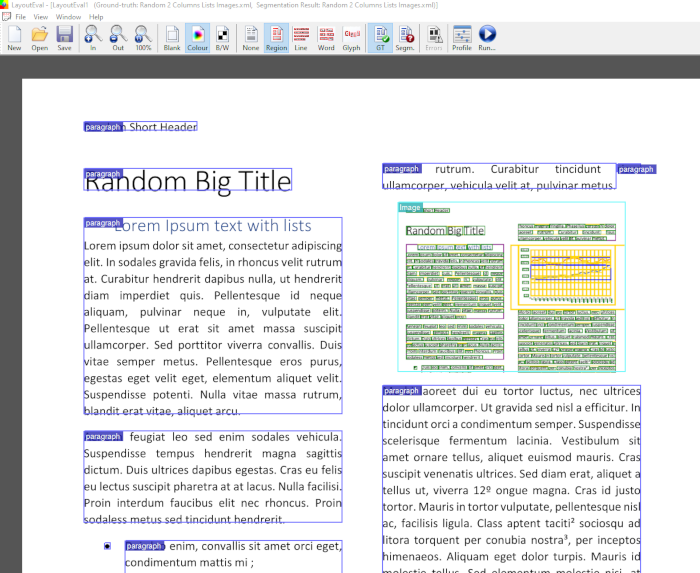Open the Profile settings icon
The width and height of the screenshot is (700, 573).
[x=461, y=38]
